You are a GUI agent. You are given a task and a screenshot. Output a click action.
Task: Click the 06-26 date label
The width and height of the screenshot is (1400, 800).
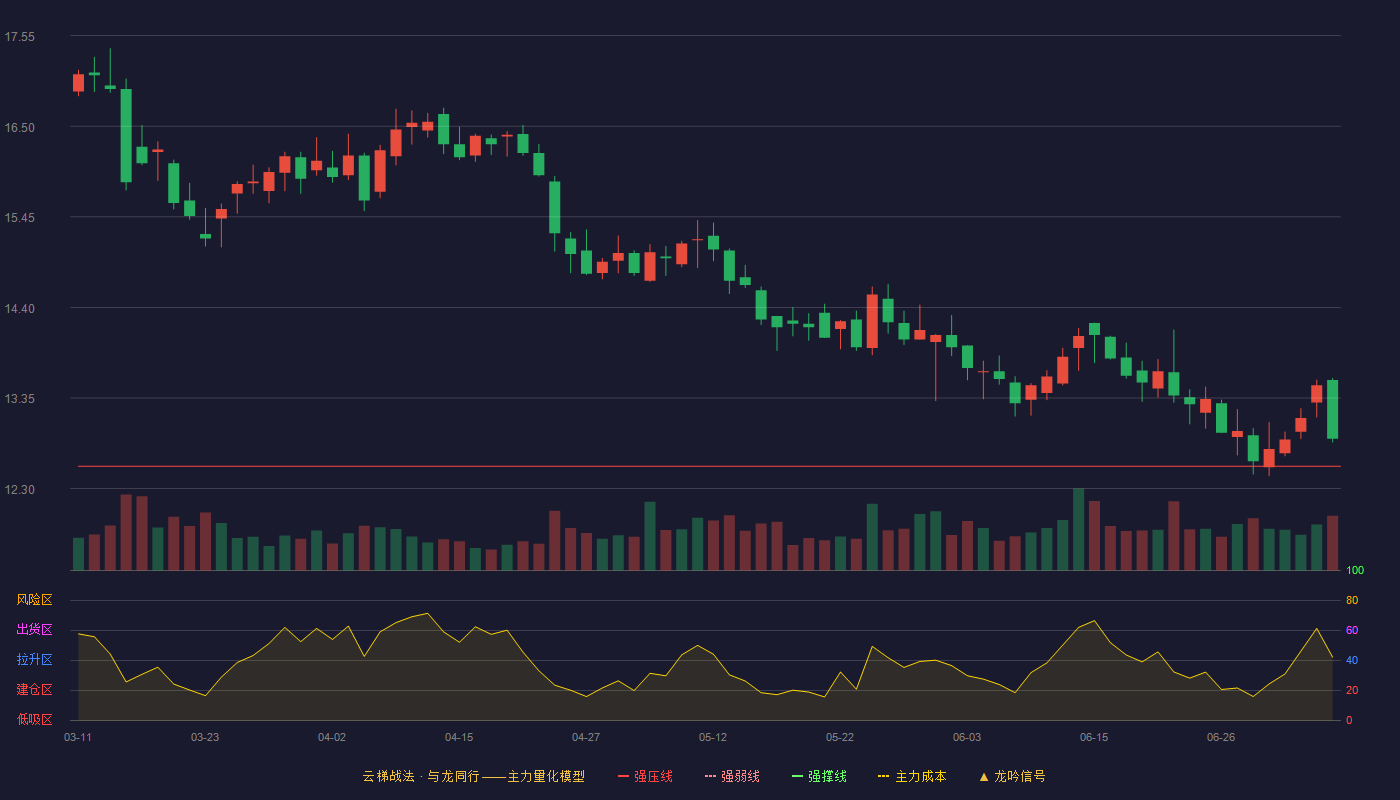pyautogui.click(x=1221, y=737)
